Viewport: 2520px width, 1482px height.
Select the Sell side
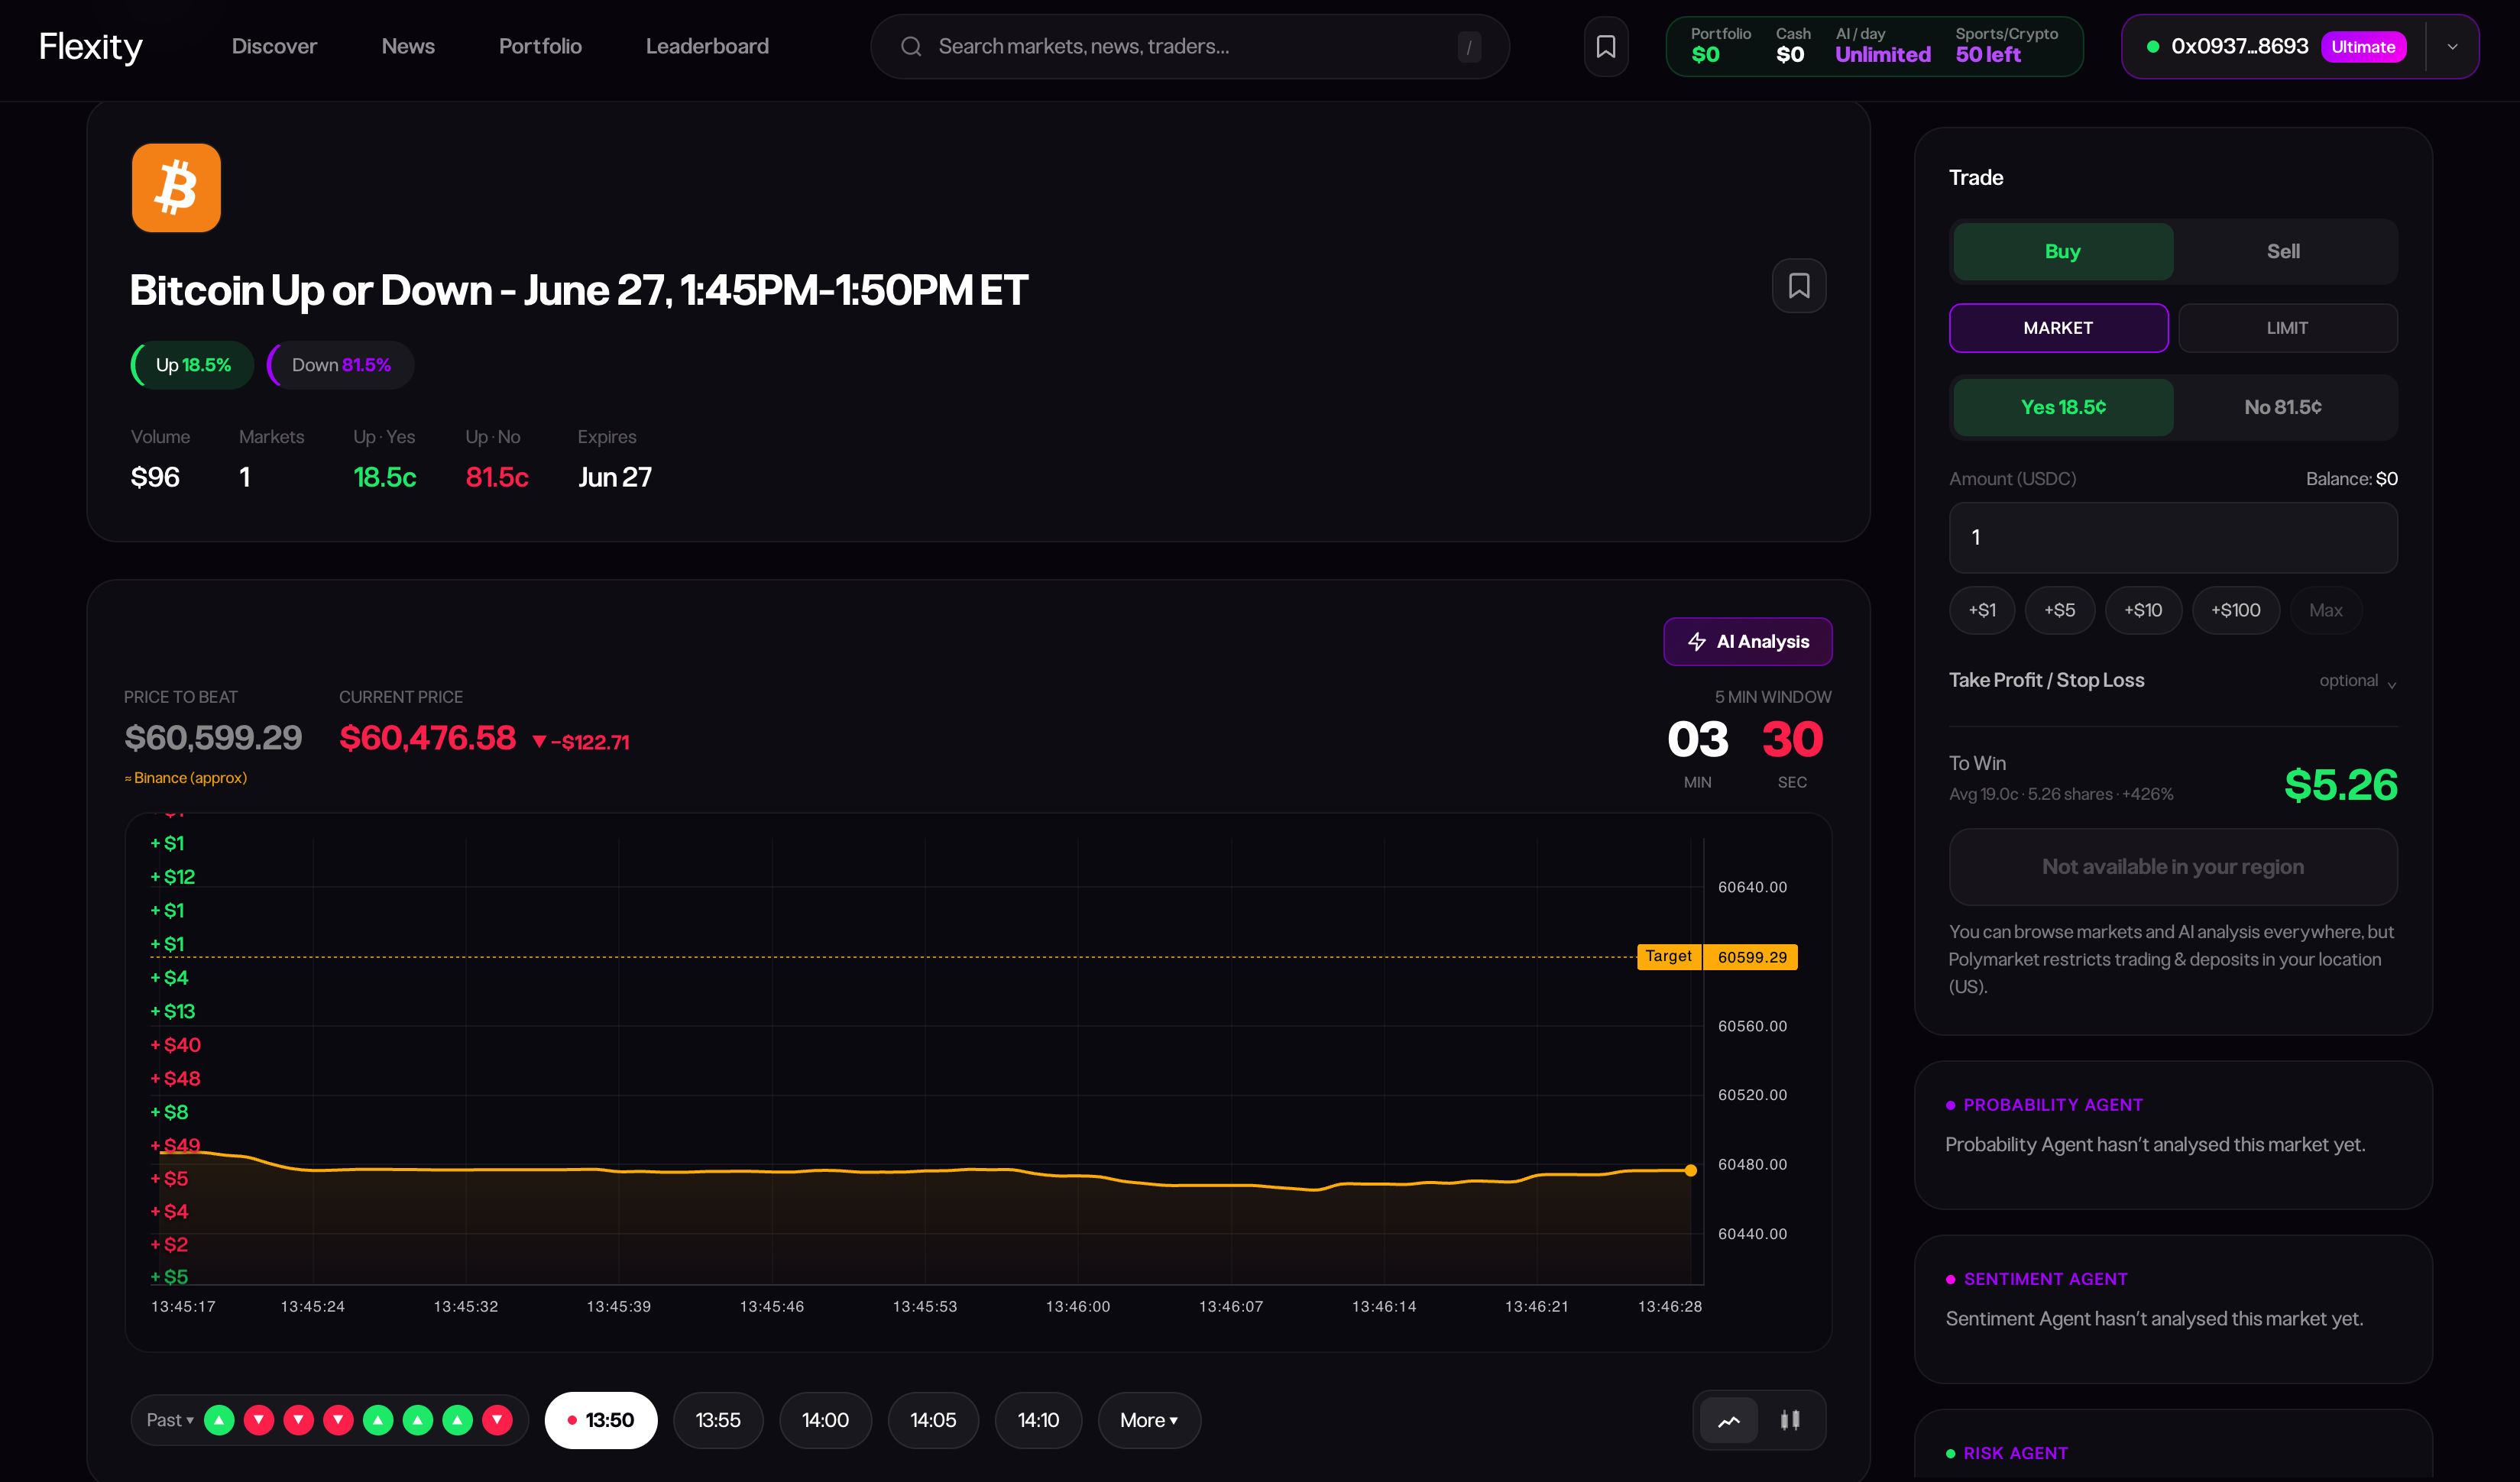[x=2283, y=251]
